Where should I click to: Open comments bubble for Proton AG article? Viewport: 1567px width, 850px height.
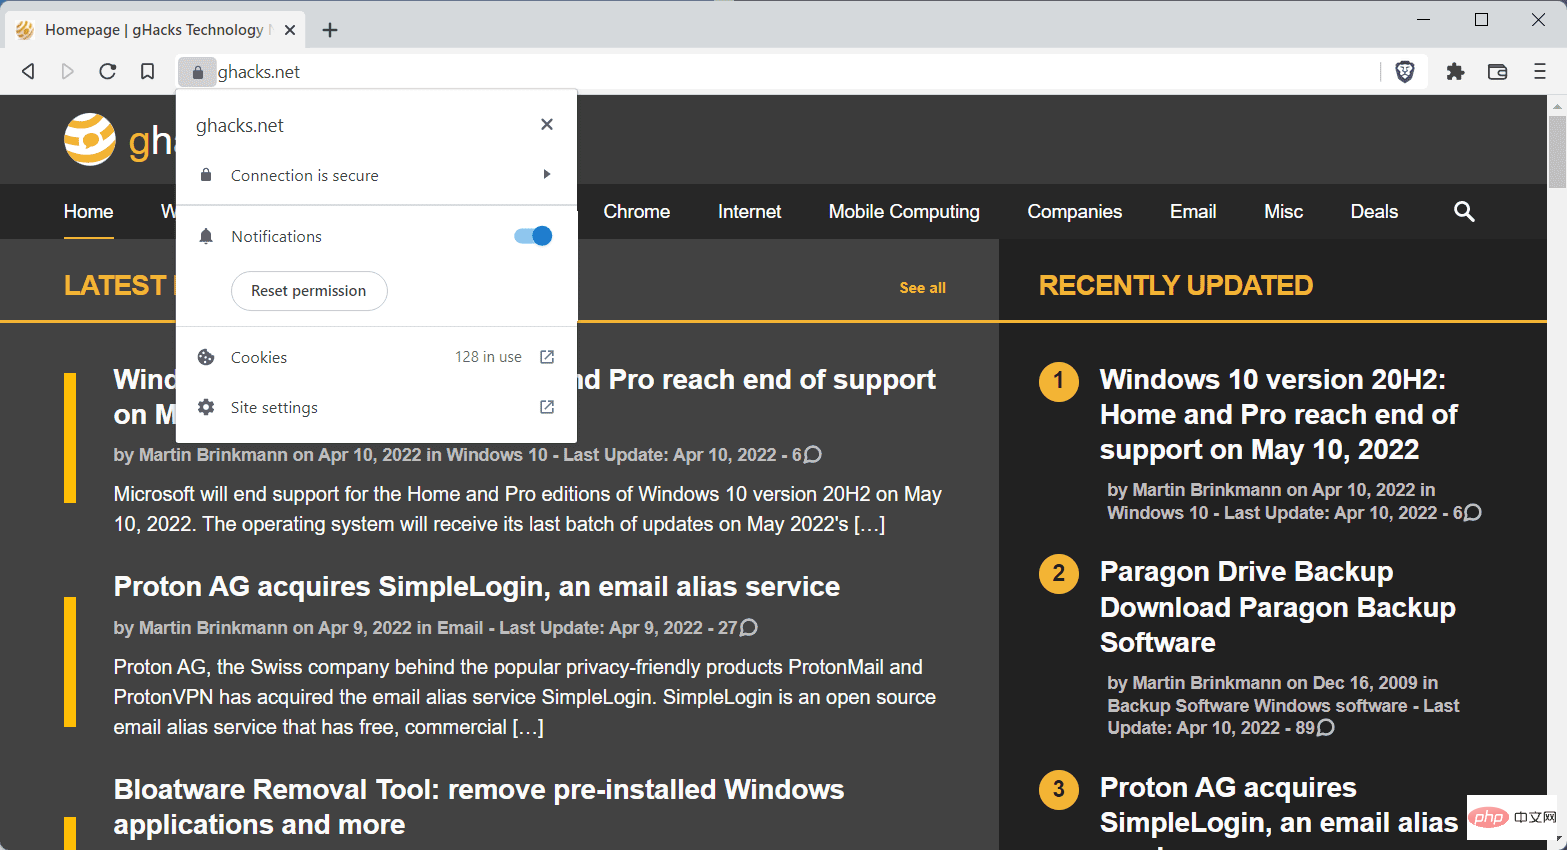748,628
